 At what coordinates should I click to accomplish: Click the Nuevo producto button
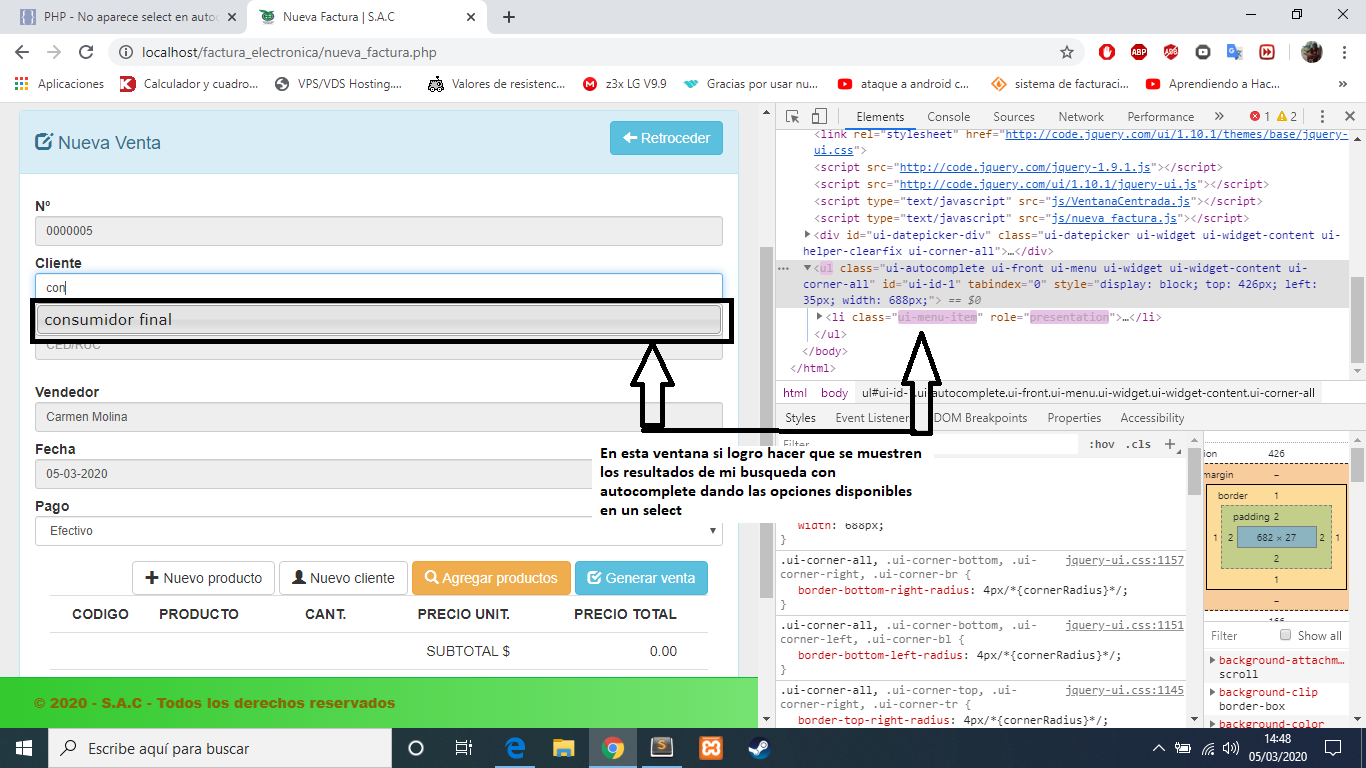tap(204, 578)
